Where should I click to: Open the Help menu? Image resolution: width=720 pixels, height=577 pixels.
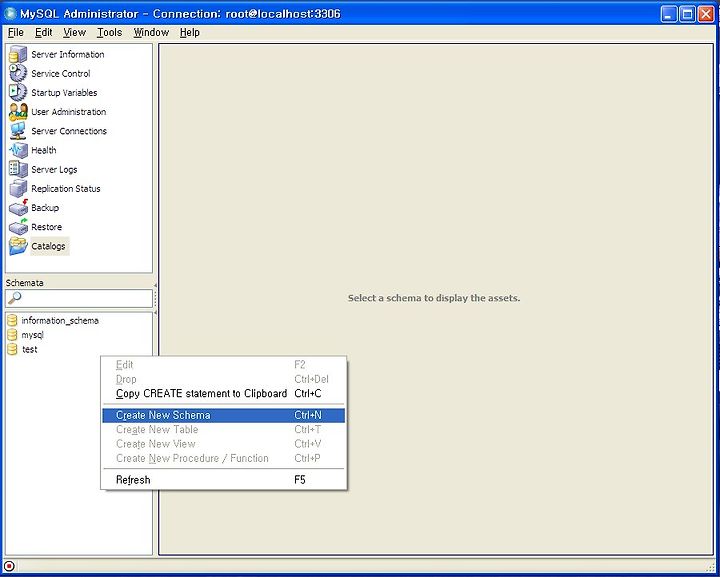(x=190, y=33)
